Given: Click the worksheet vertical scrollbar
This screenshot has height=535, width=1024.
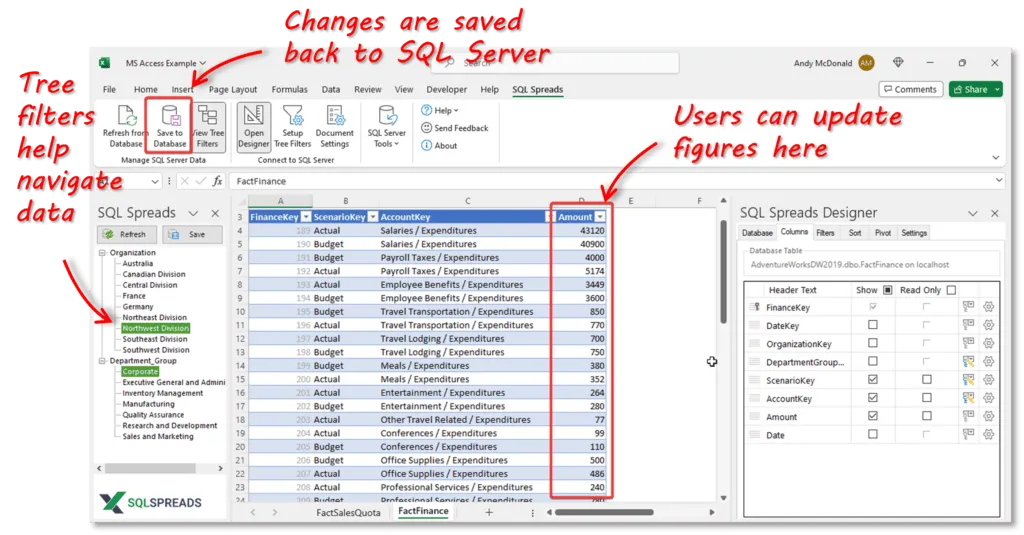Looking at the screenshot, I should point(723,270).
